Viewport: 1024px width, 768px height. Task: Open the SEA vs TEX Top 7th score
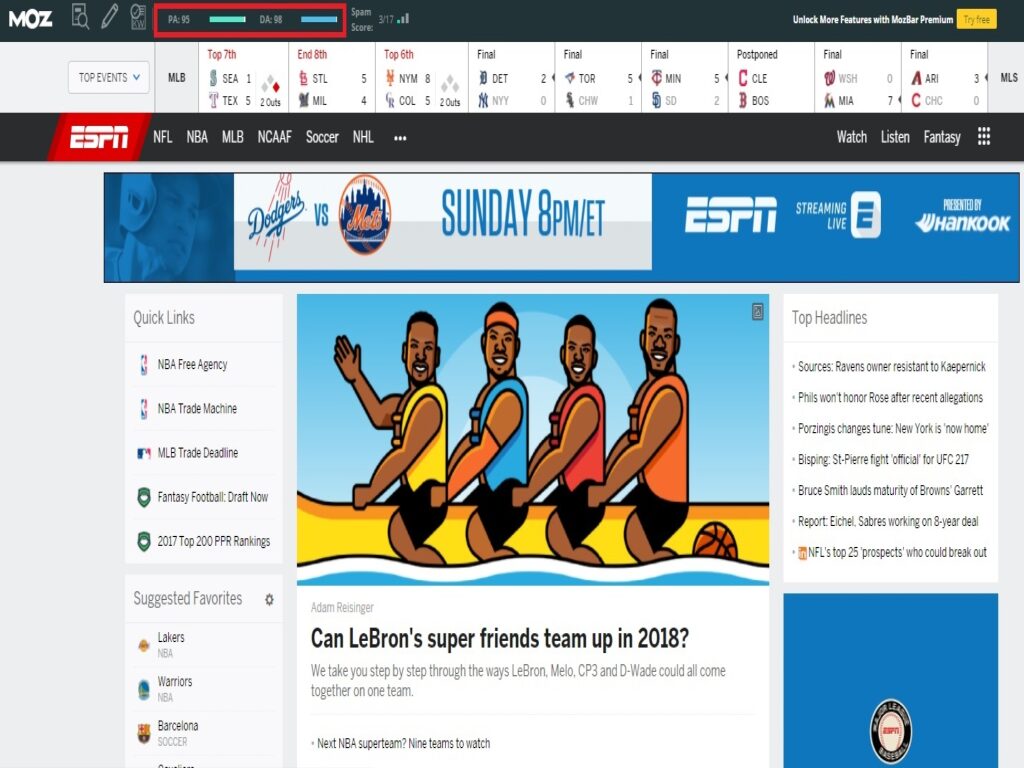(x=244, y=77)
